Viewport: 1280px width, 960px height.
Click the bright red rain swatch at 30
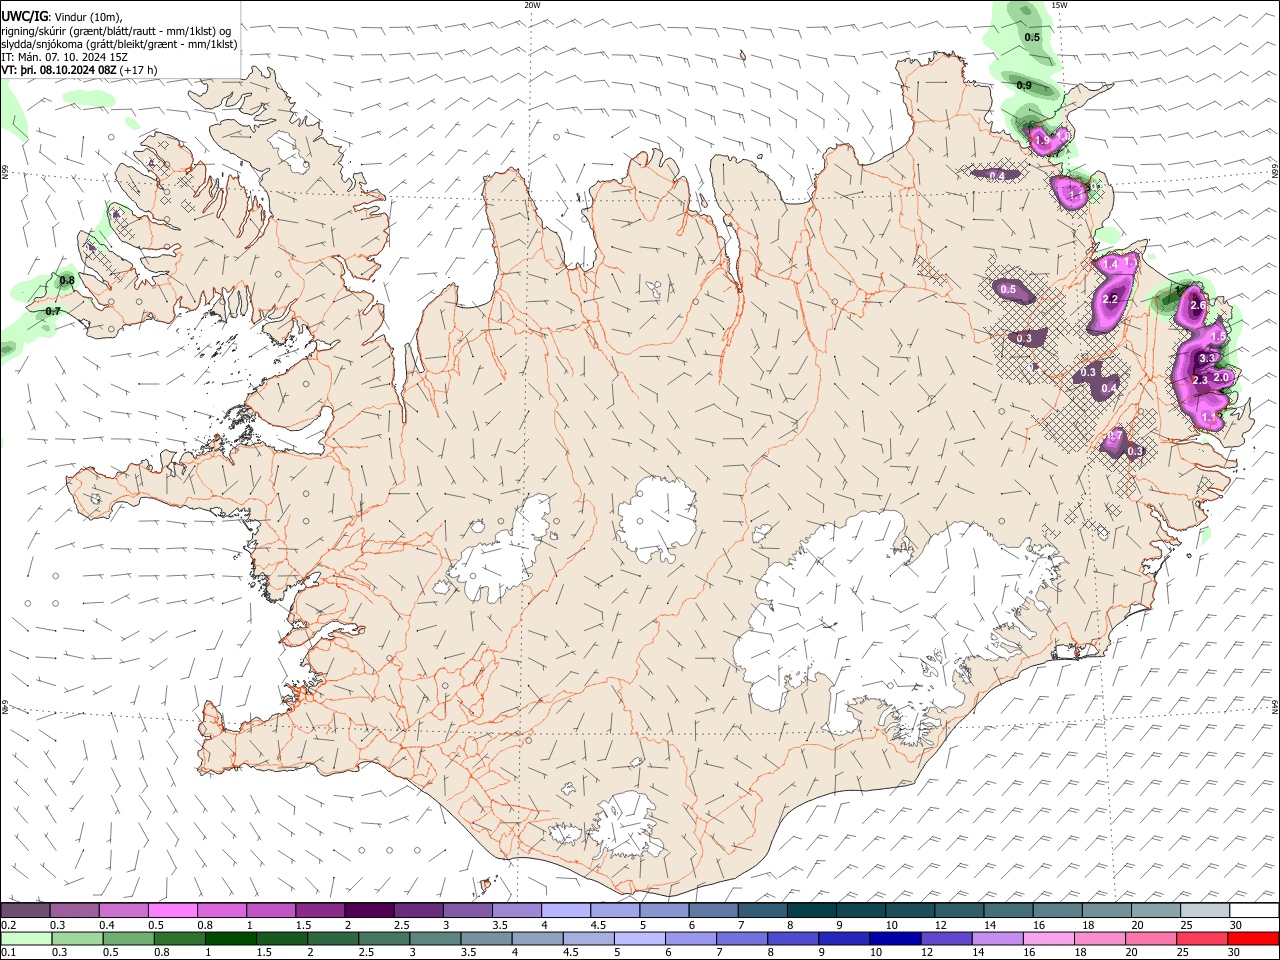point(1253,938)
